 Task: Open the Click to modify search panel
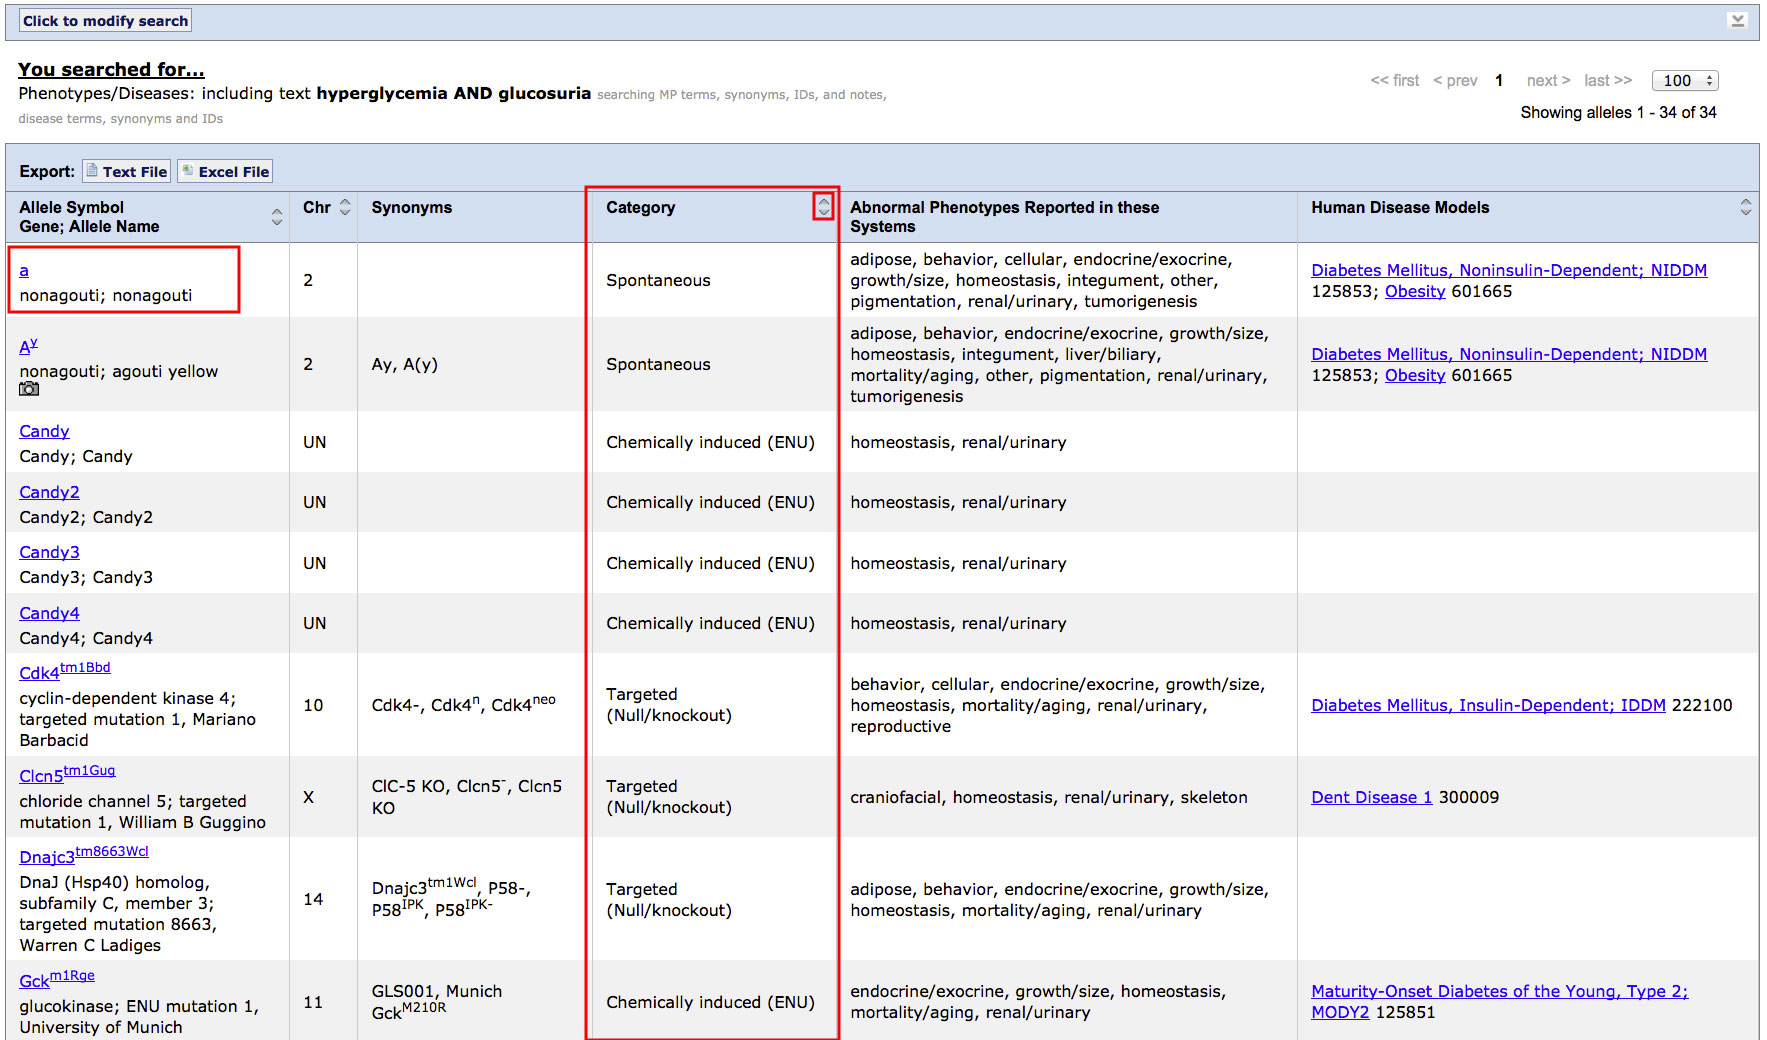coord(105,21)
